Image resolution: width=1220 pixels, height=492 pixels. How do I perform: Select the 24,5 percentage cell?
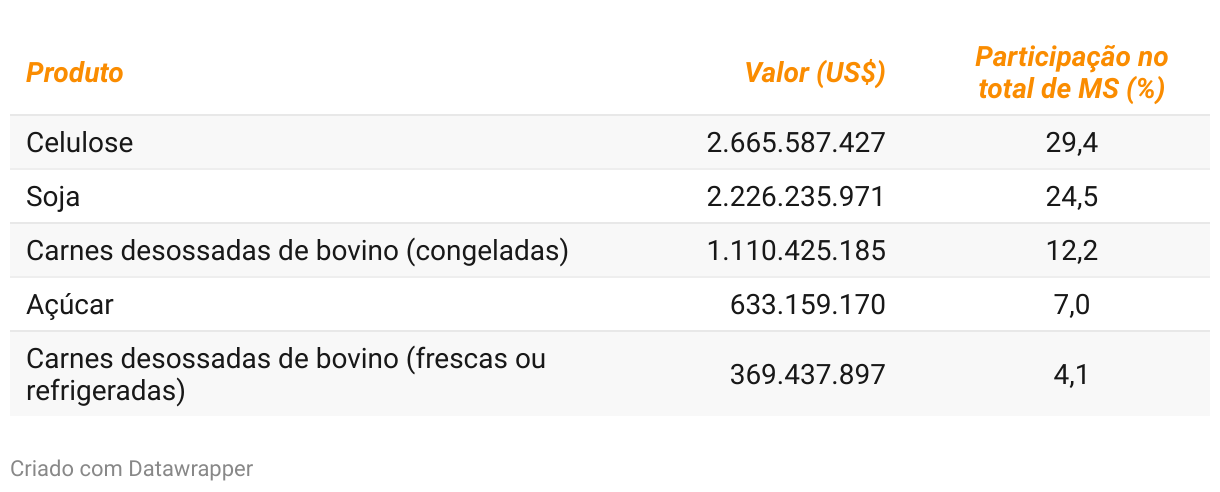point(1072,197)
